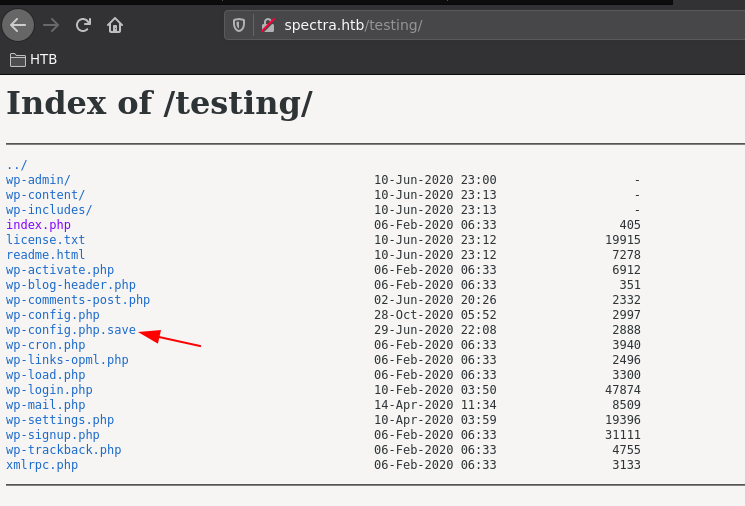Open the parent directory ../ link
Image resolution: width=745 pixels, height=506 pixels.
[x=17, y=165]
